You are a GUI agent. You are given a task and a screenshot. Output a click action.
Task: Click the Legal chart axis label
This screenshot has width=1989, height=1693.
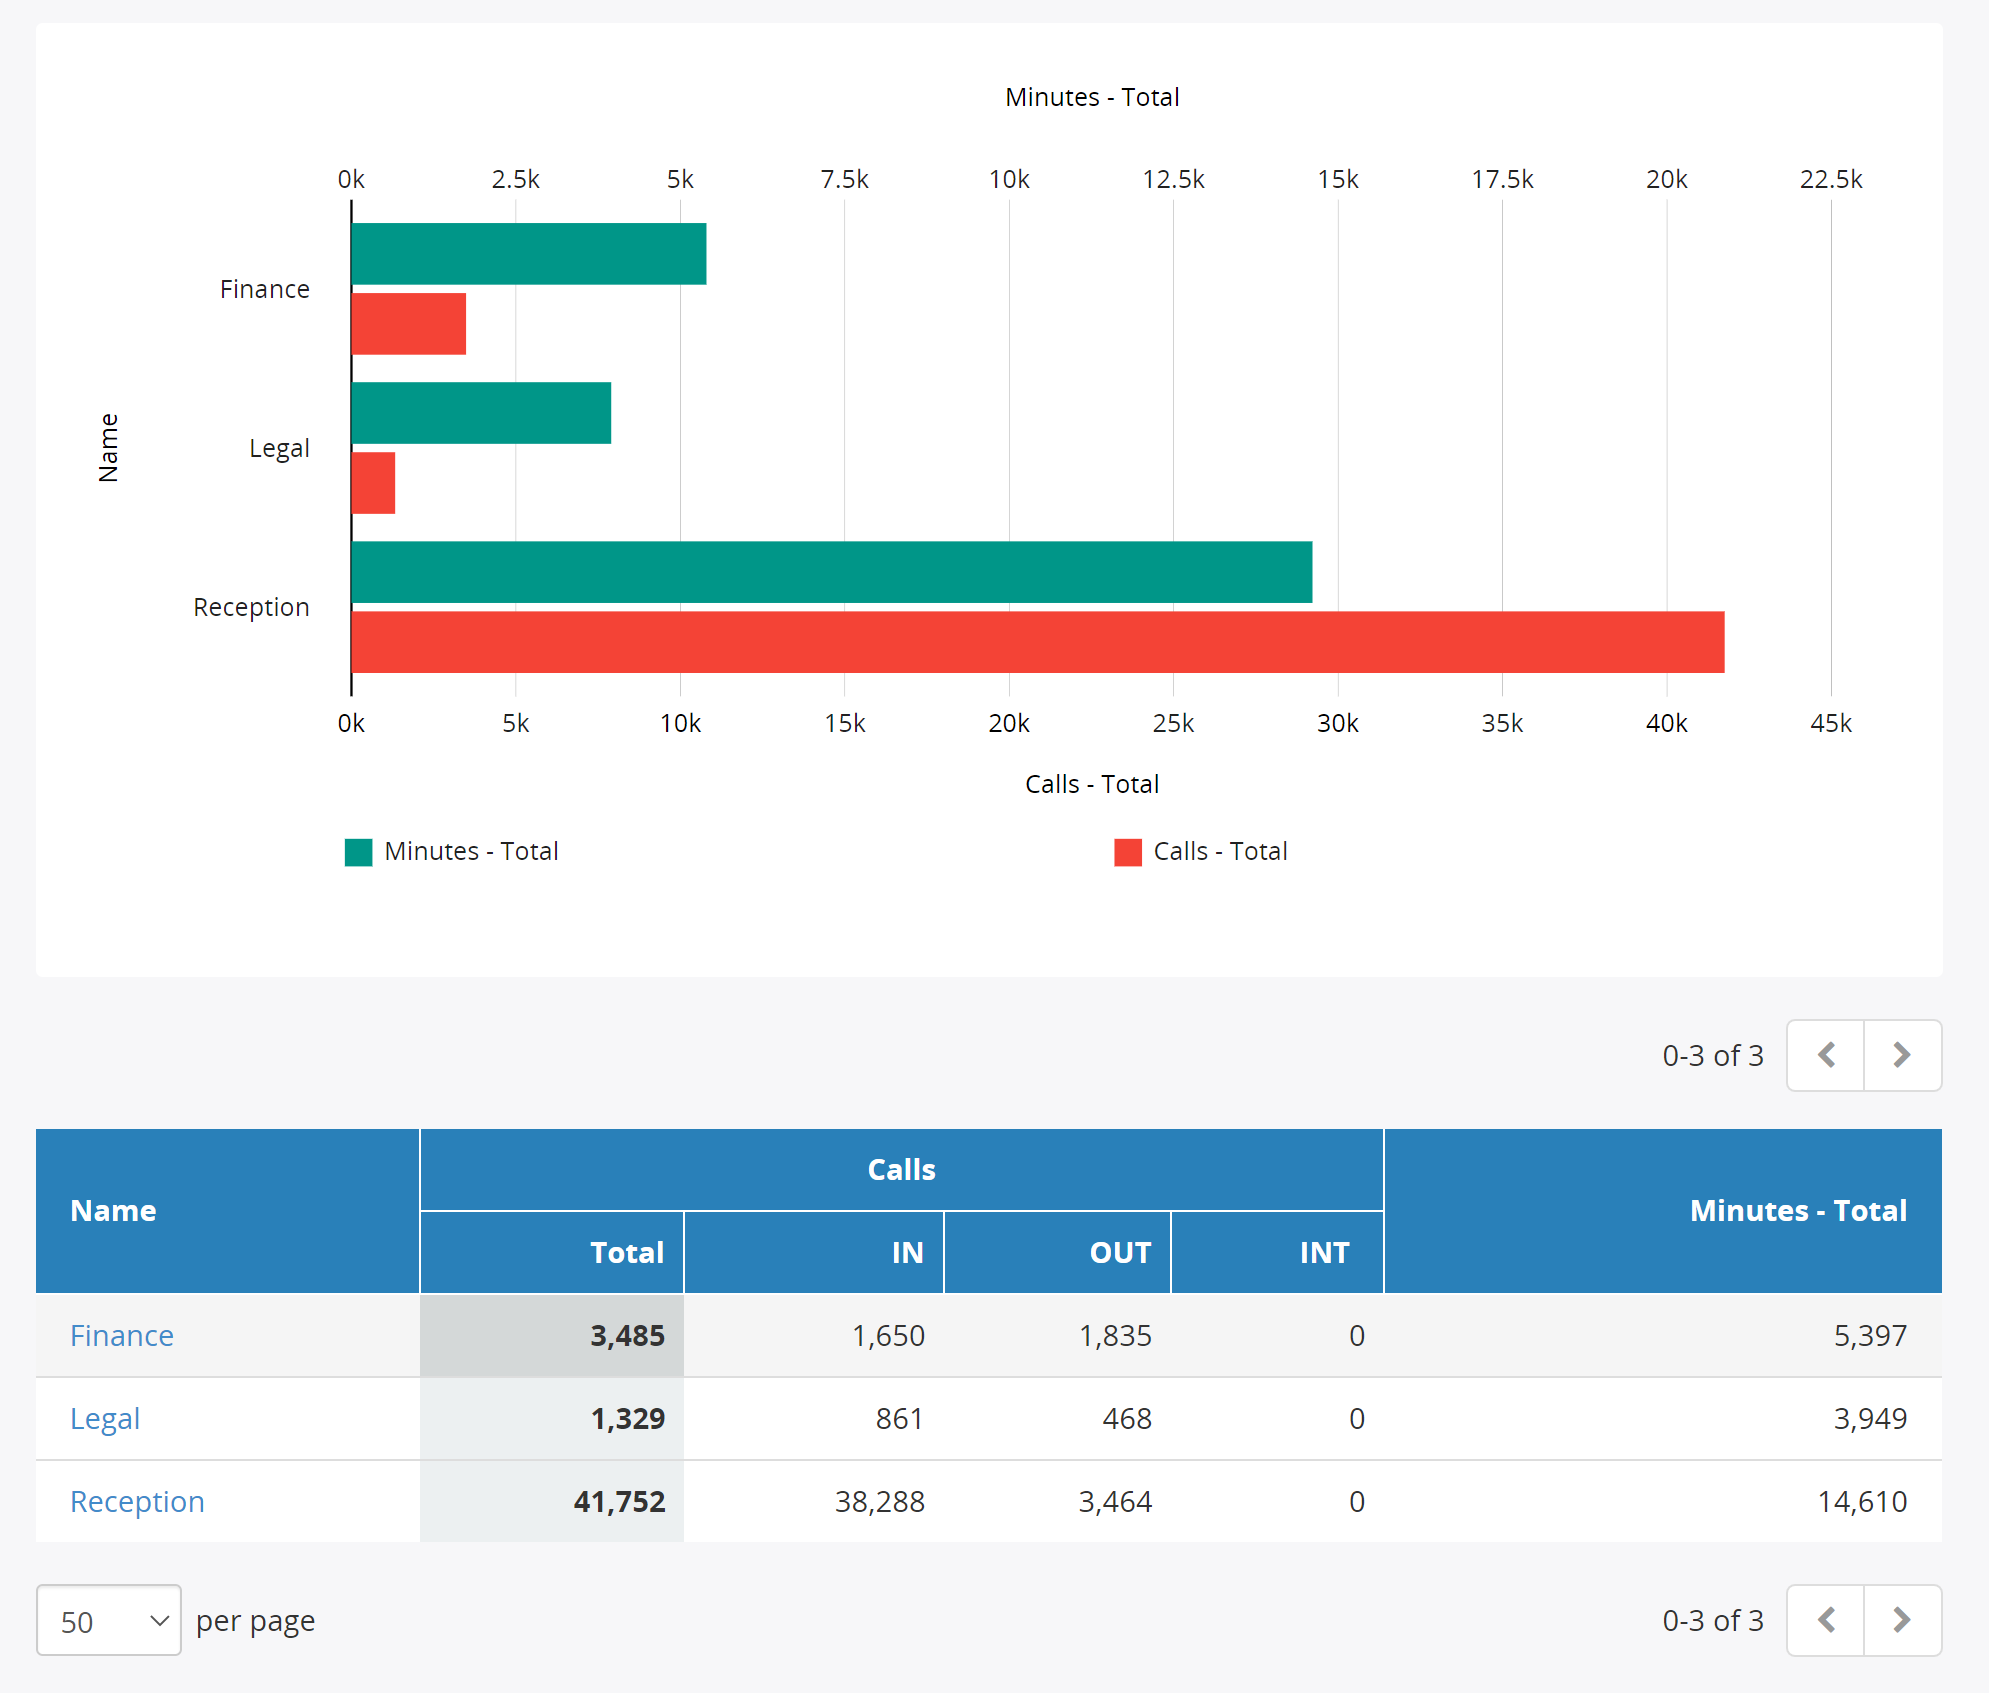coord(279,448)
